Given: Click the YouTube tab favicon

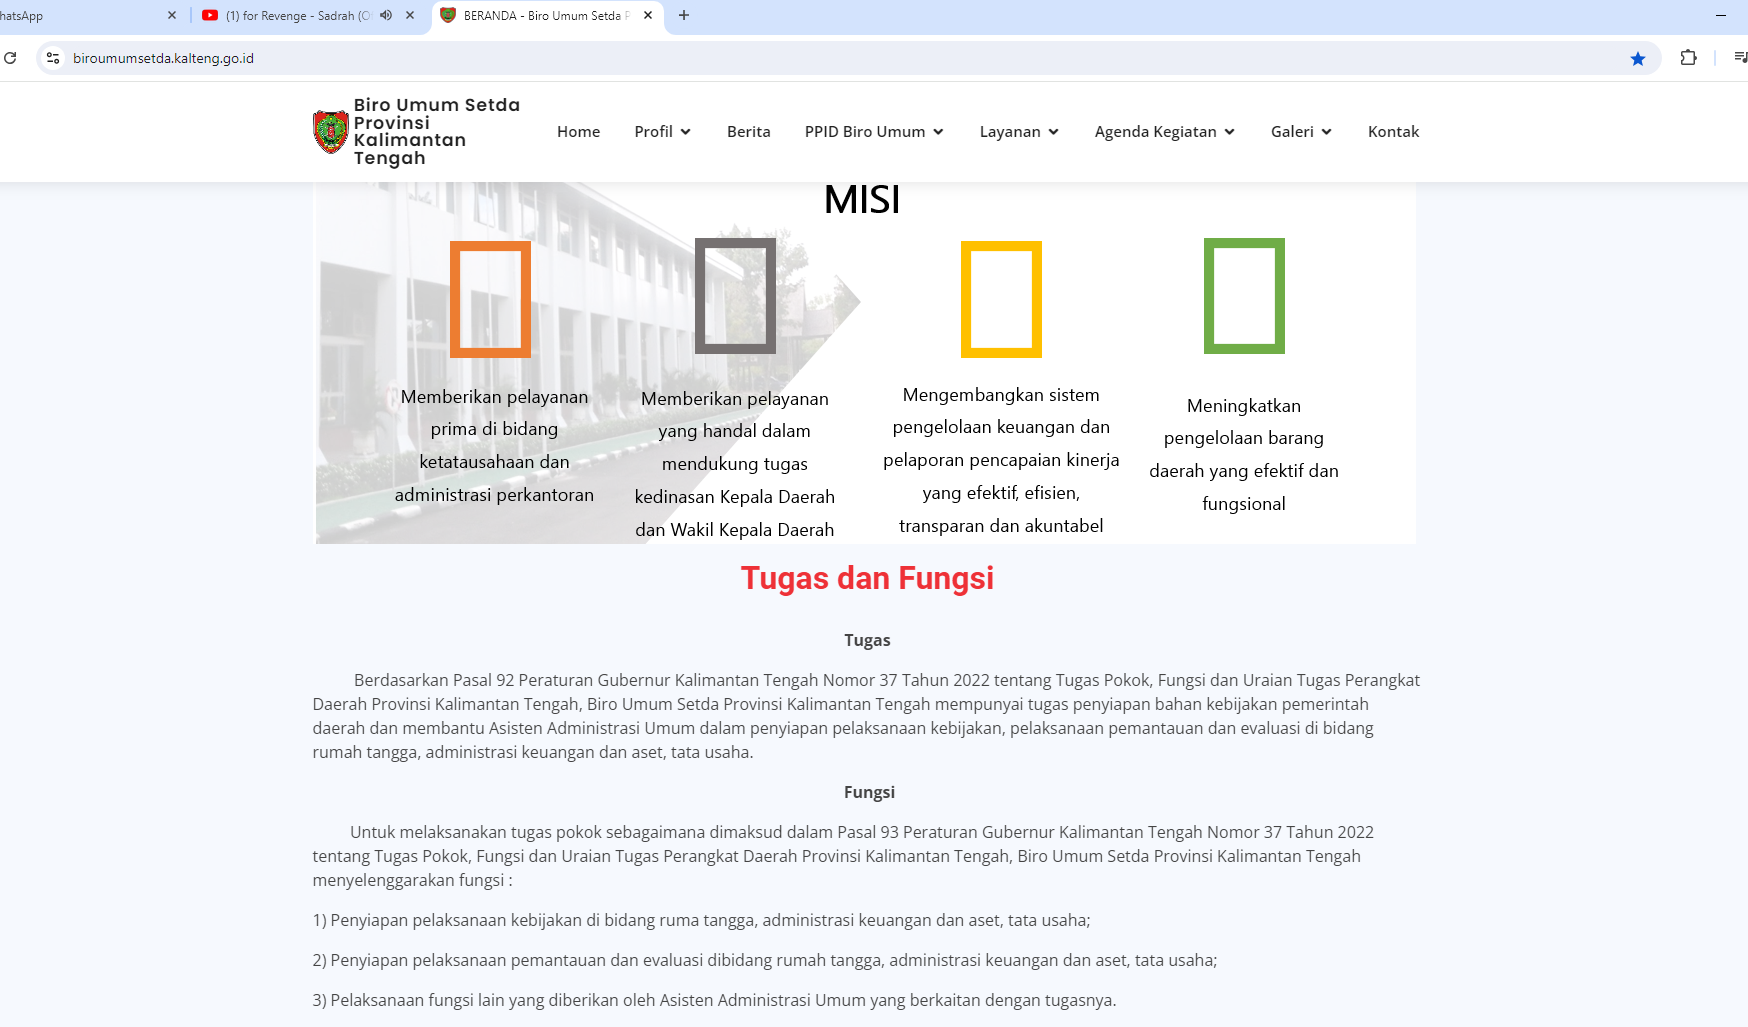Looking at the screenshot, I should (210, 15).
